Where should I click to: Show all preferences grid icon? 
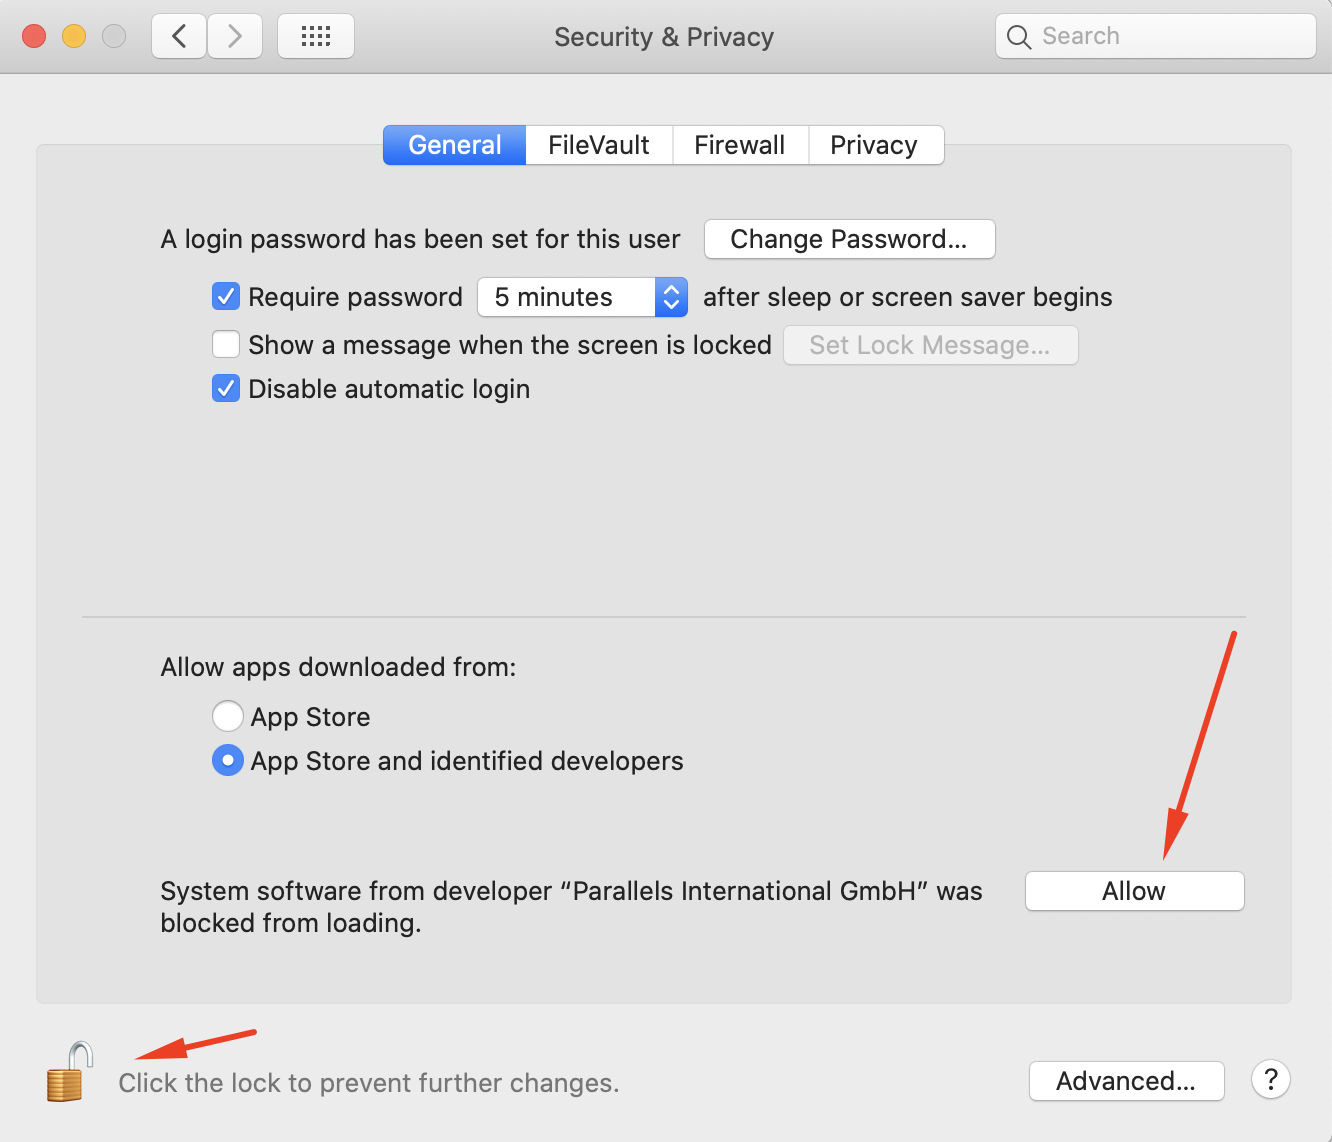[x=316, y=37]
